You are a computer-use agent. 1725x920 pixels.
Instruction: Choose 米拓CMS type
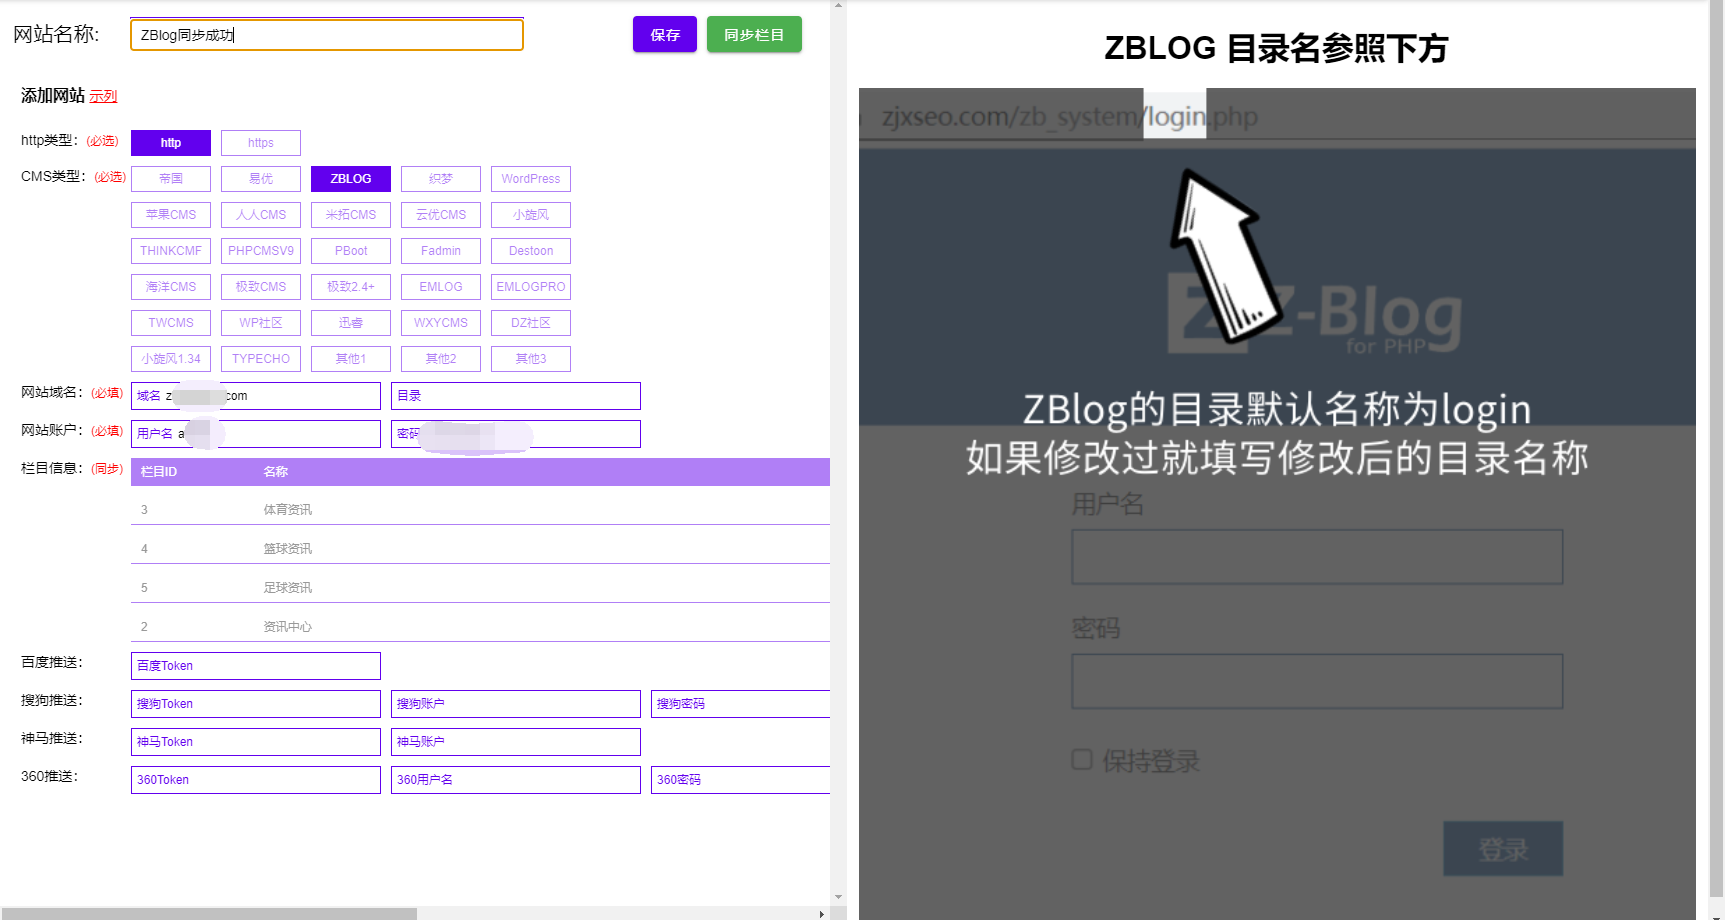351,215
